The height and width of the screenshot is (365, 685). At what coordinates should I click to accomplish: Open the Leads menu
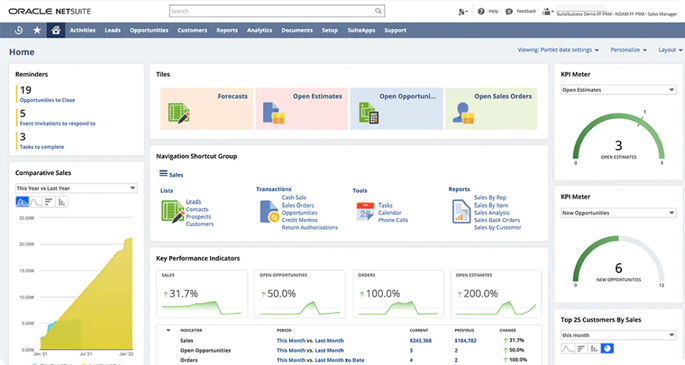click(112, 30)
